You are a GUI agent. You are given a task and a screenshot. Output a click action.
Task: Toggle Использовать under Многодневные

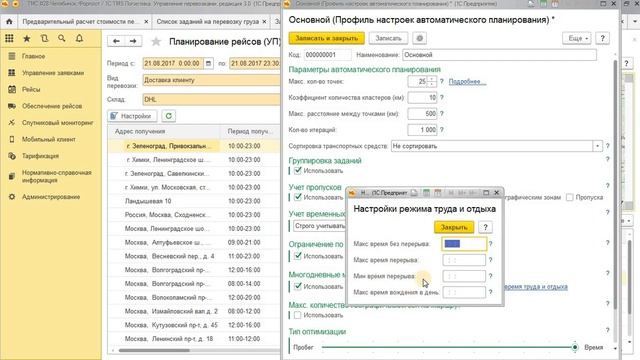pos(298,286)
